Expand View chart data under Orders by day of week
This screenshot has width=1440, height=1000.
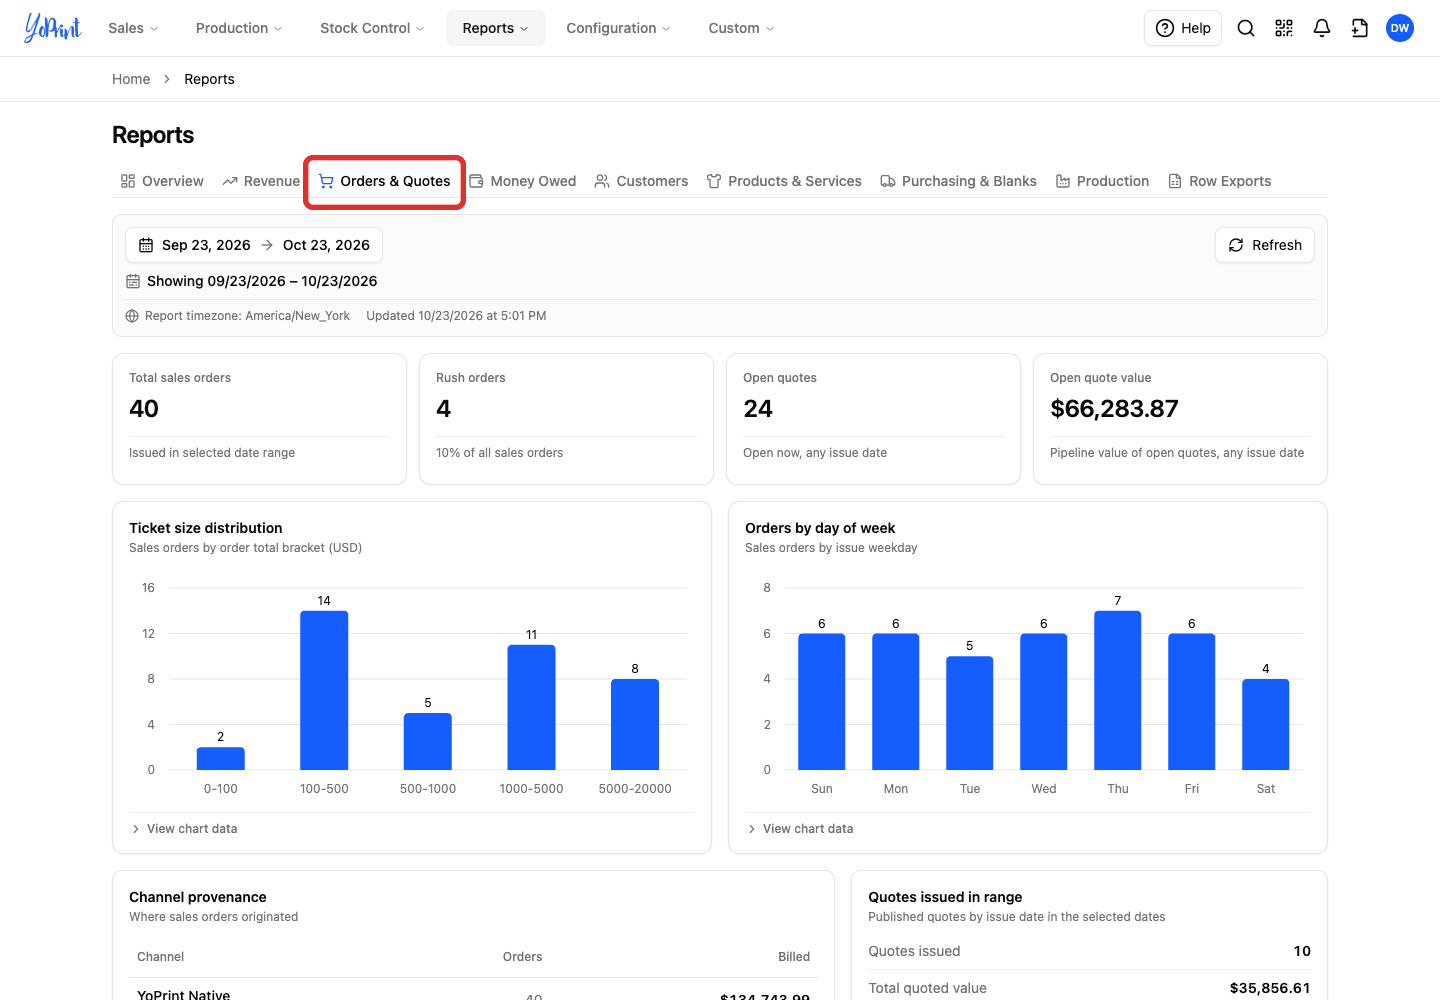800,829
